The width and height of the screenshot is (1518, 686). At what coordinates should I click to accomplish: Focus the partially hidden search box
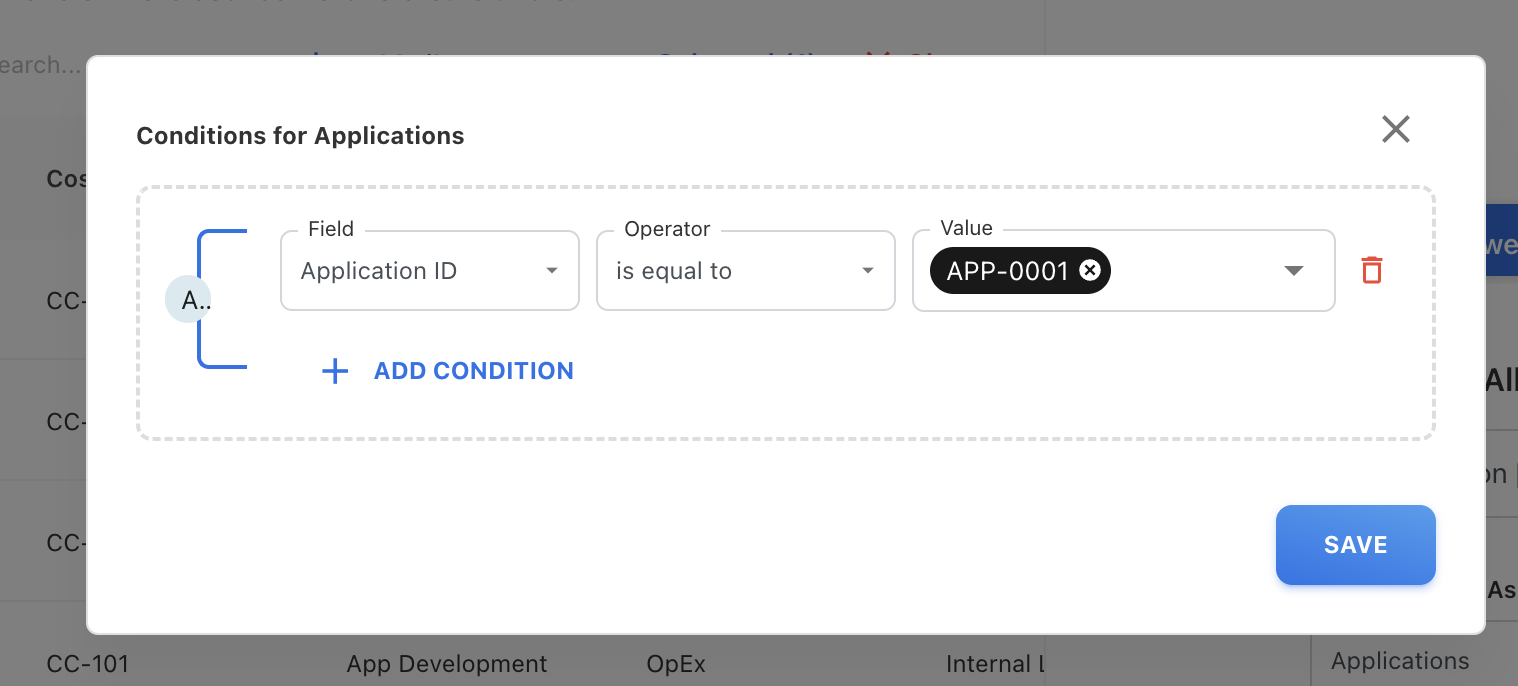[40, 66]
